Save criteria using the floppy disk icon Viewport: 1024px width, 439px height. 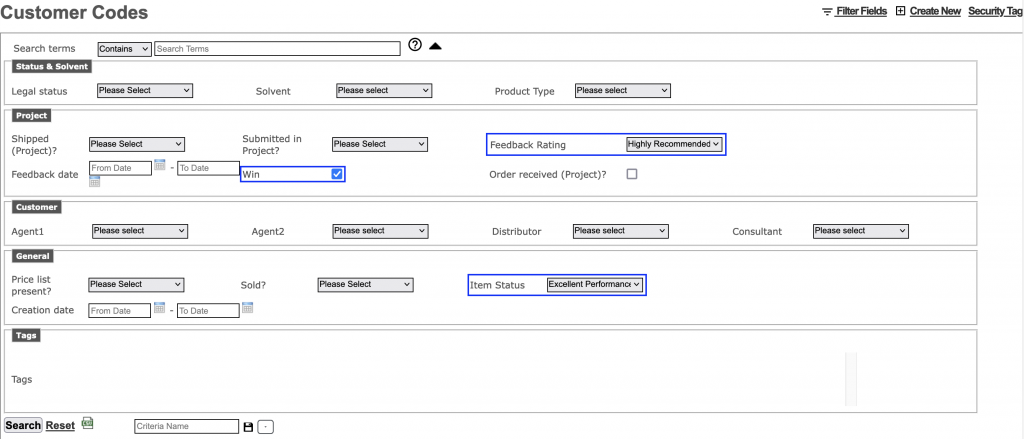pos(248,427)
